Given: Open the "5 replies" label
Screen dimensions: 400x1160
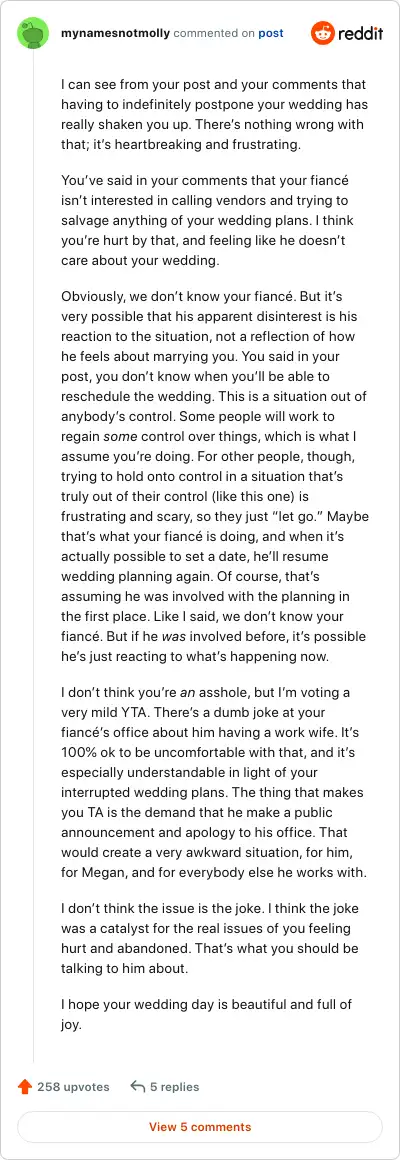Looking at the screenshot, I should (174, 1087).
